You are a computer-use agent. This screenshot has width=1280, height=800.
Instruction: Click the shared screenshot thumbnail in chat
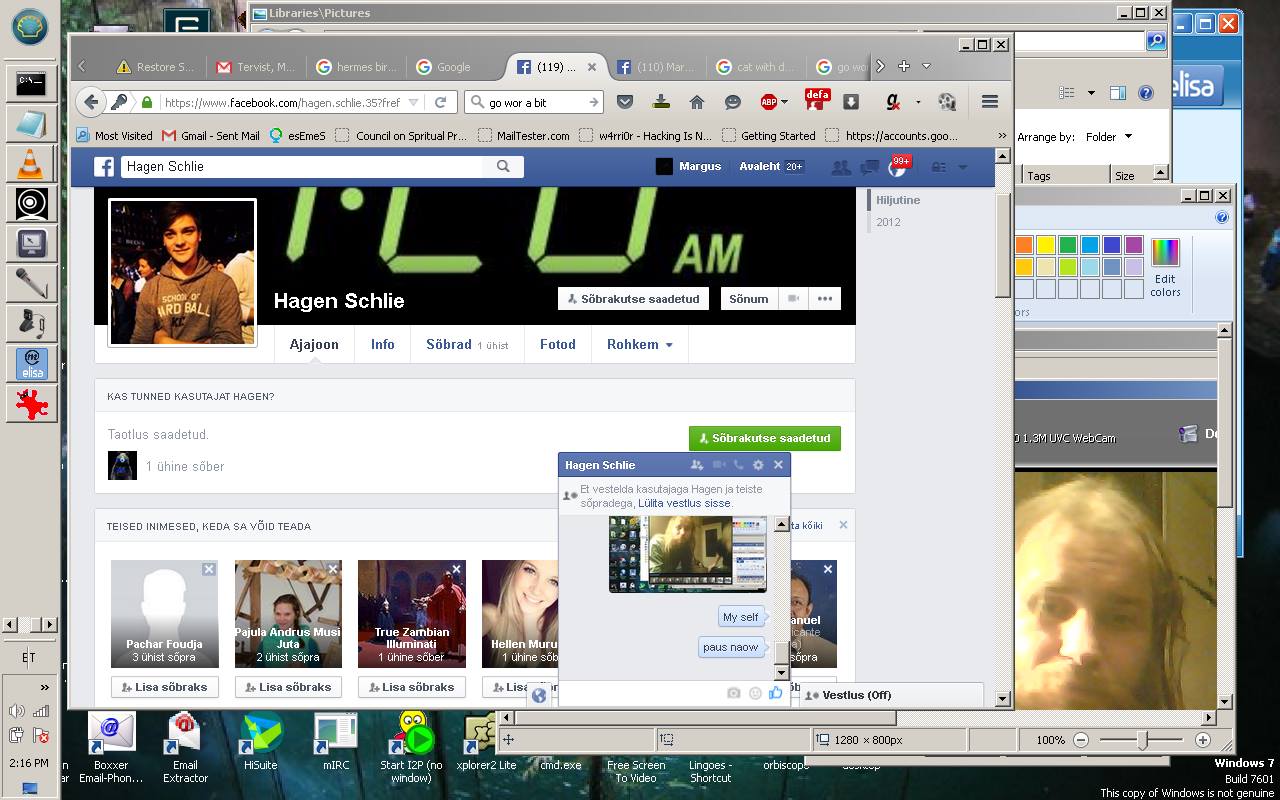688,555
